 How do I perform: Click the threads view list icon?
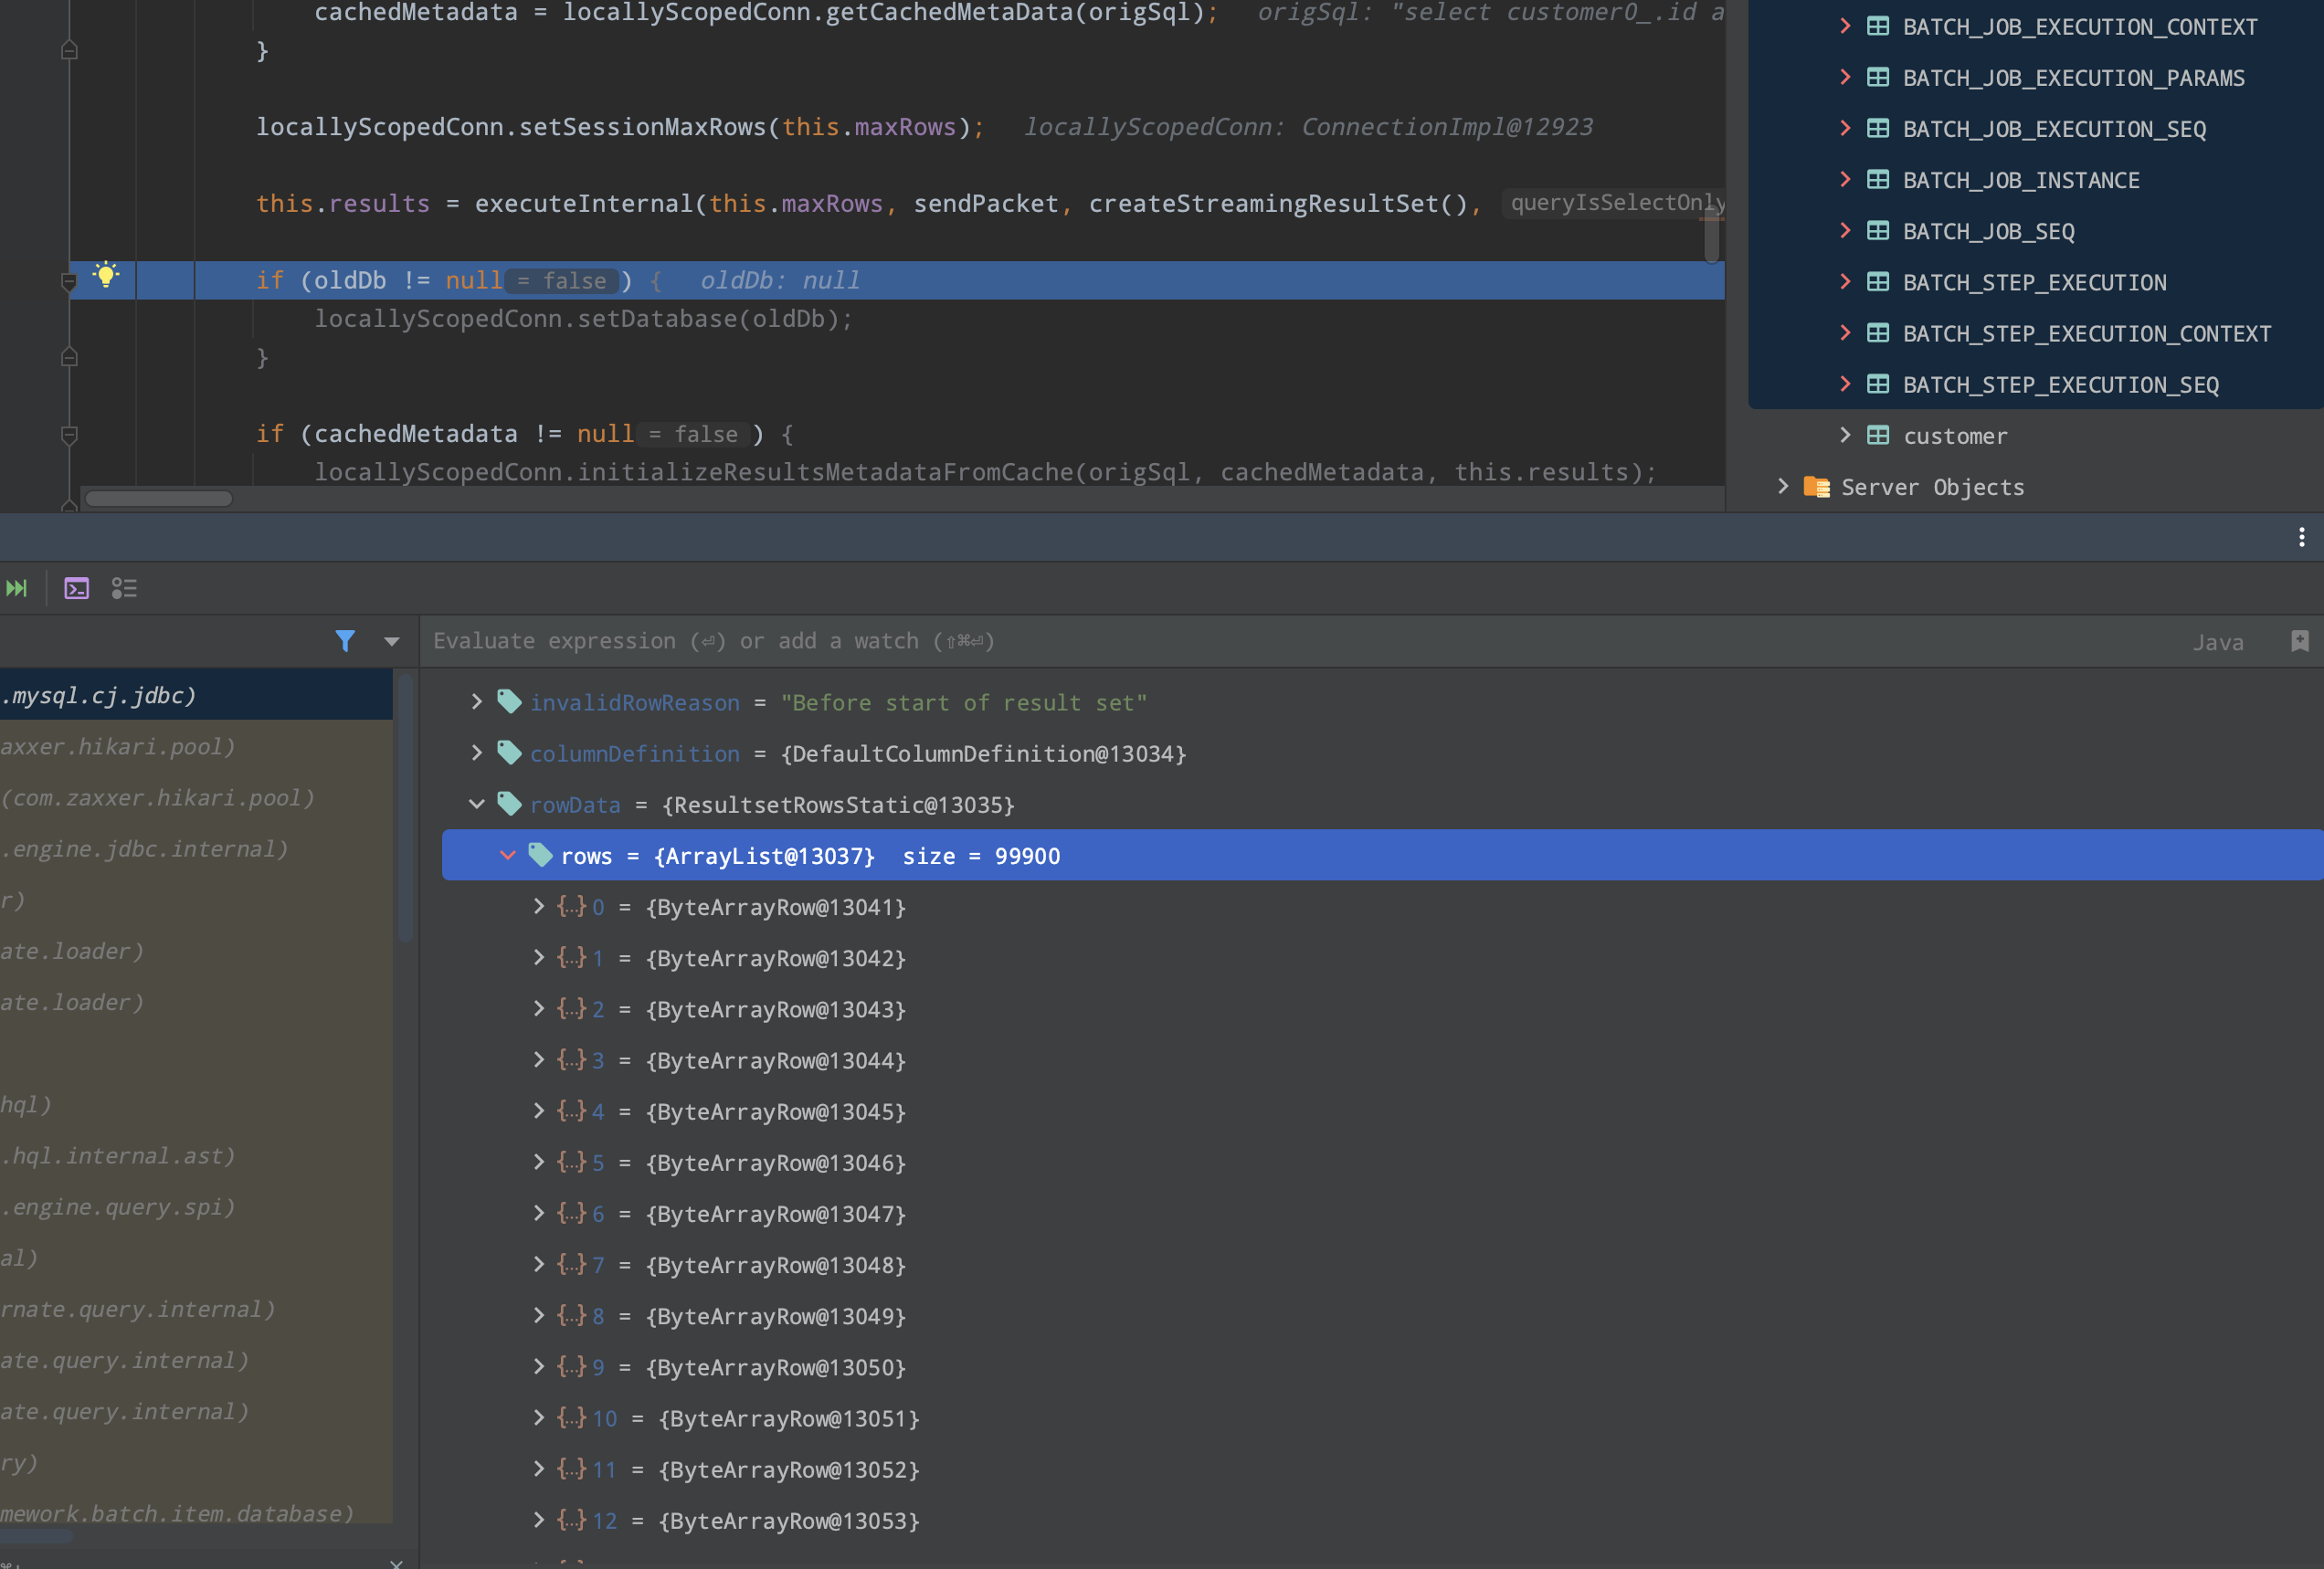point(124,588)
